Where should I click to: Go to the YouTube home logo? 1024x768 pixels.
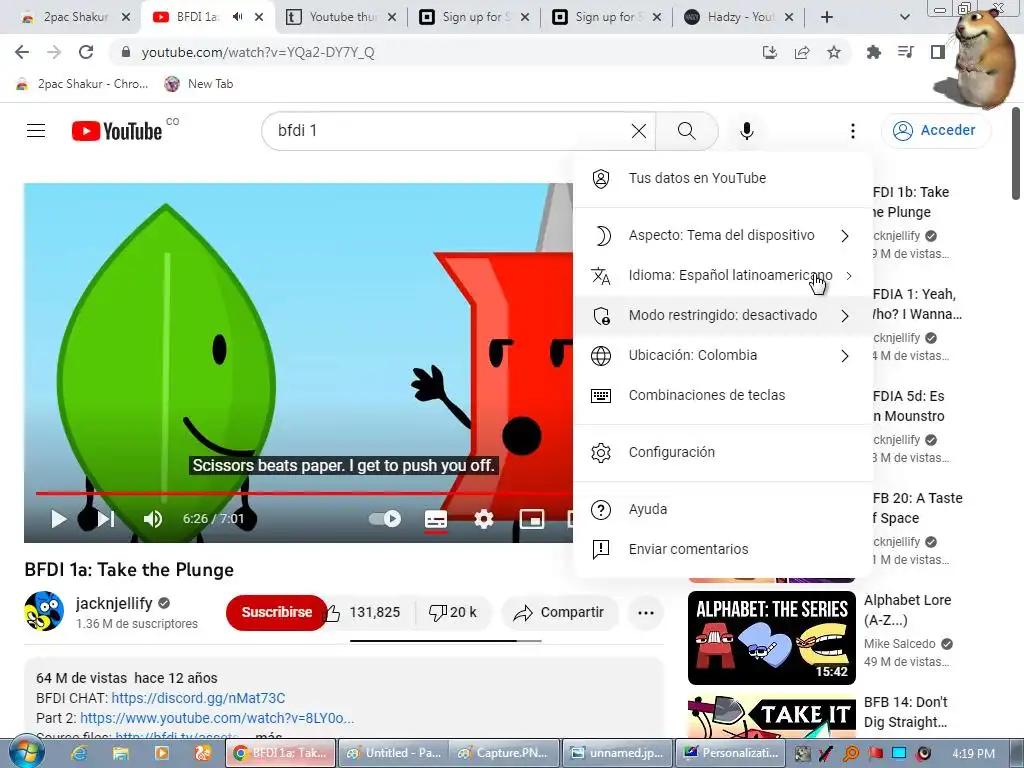(117, 131)
